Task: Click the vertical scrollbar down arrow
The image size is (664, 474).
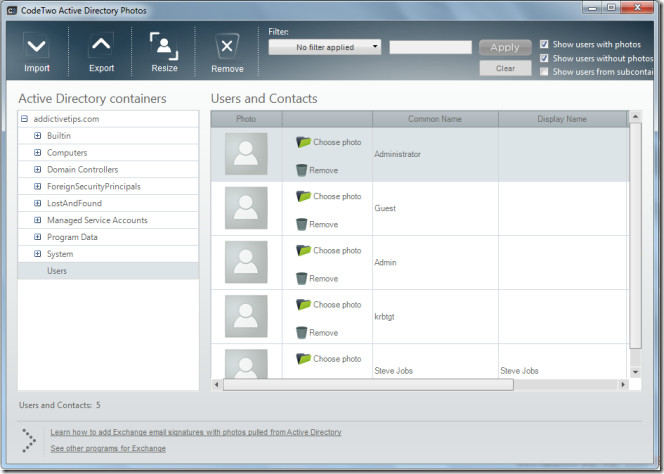Action: coord(635,372)
